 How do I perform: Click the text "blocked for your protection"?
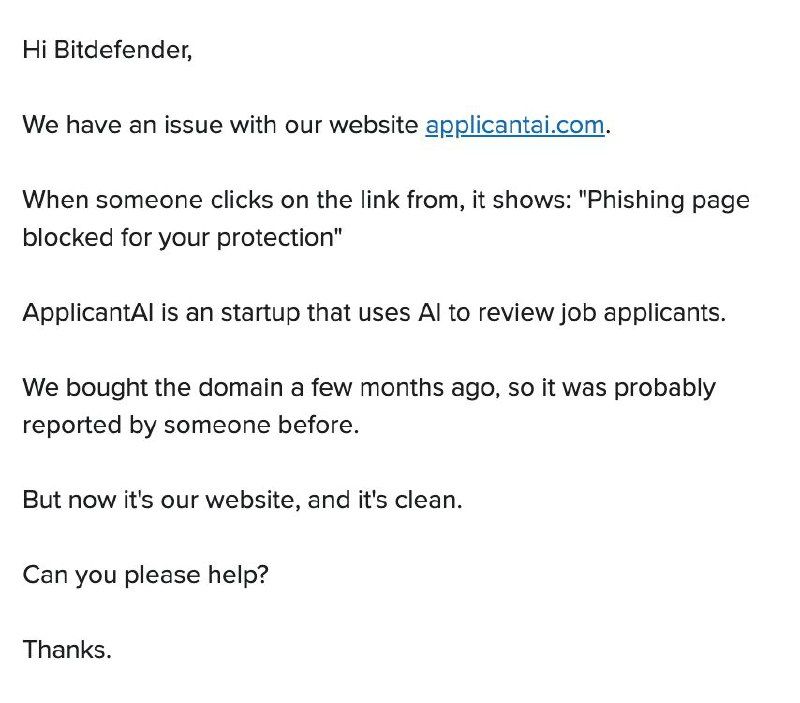coord(182,238)
